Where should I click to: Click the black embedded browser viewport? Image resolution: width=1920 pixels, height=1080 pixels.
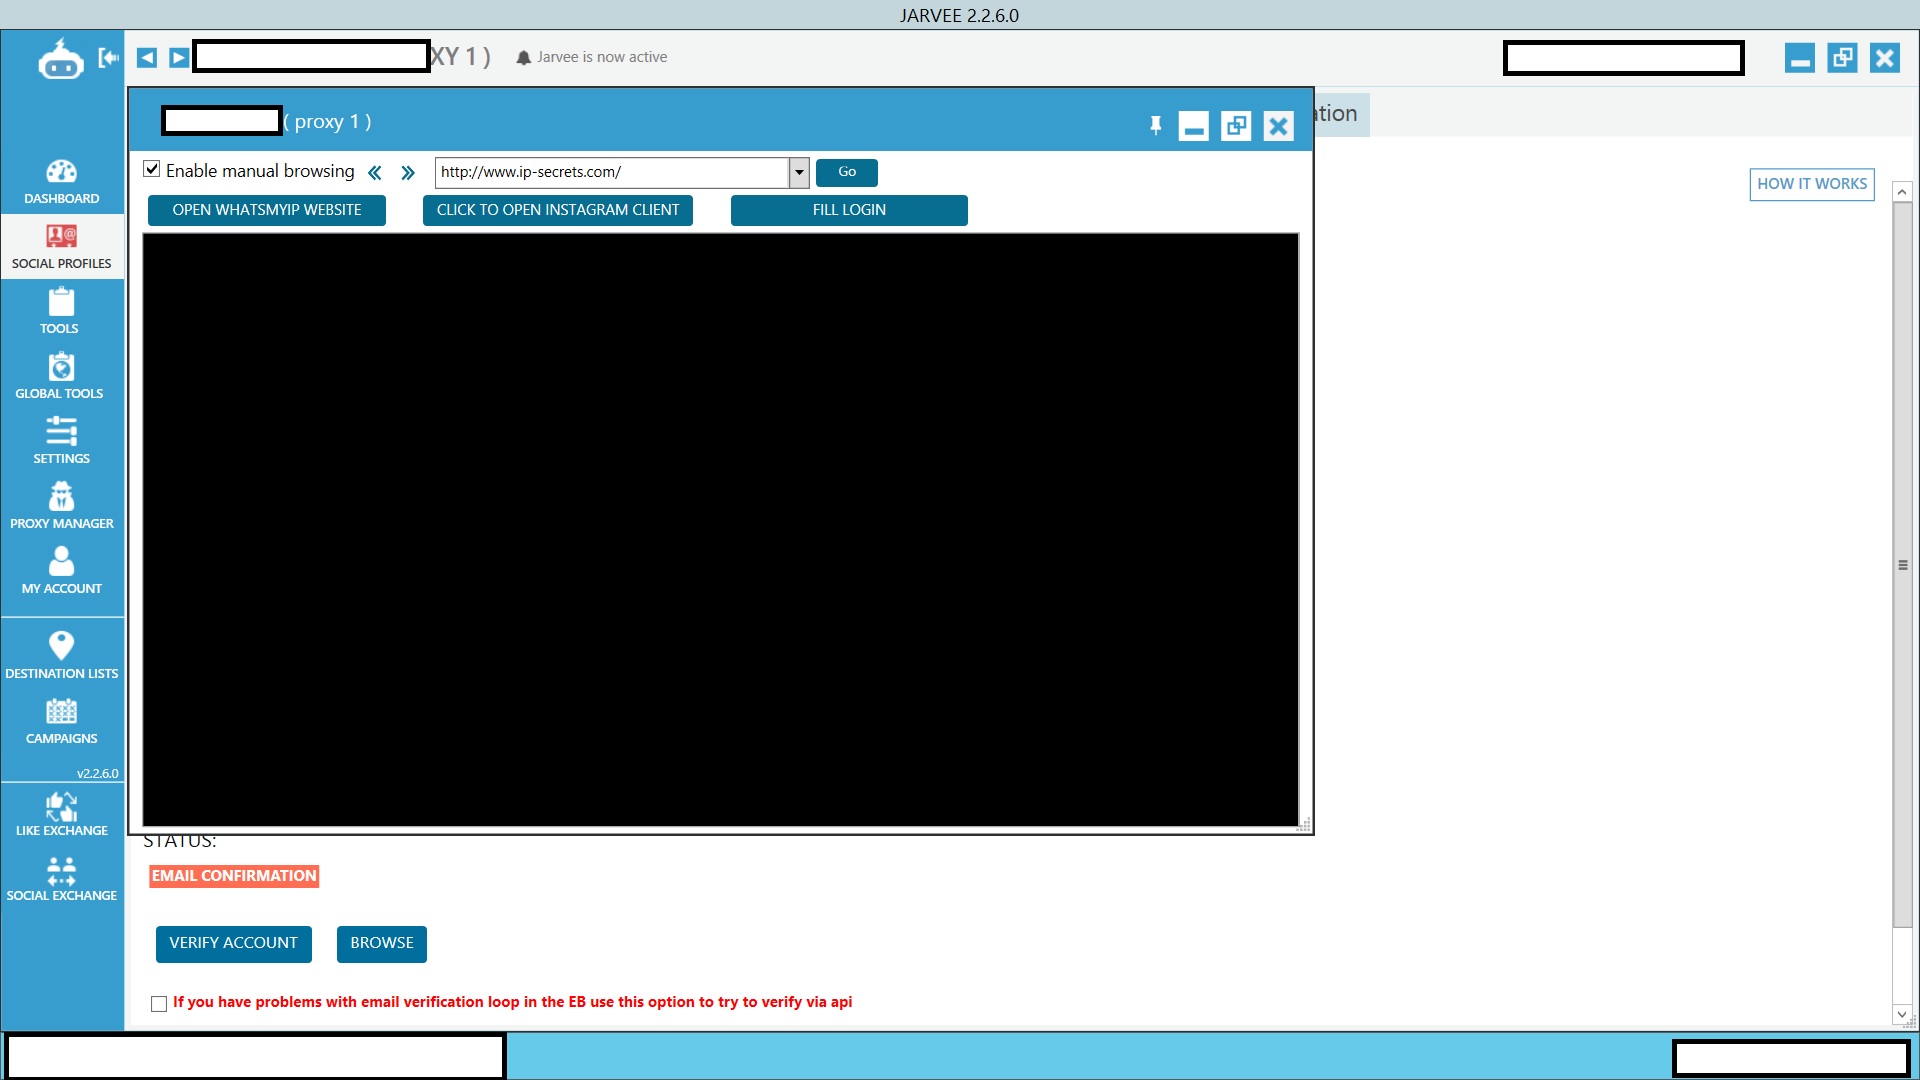point(721,530)
